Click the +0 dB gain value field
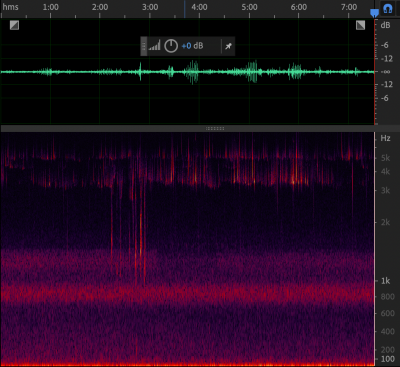 [x=192, y=46]
